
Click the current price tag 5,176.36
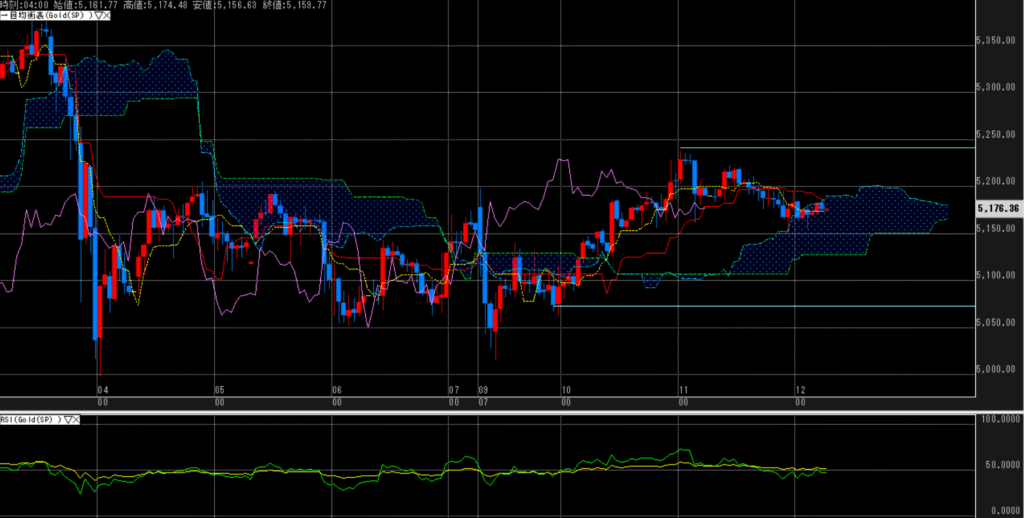pos(997,209)
